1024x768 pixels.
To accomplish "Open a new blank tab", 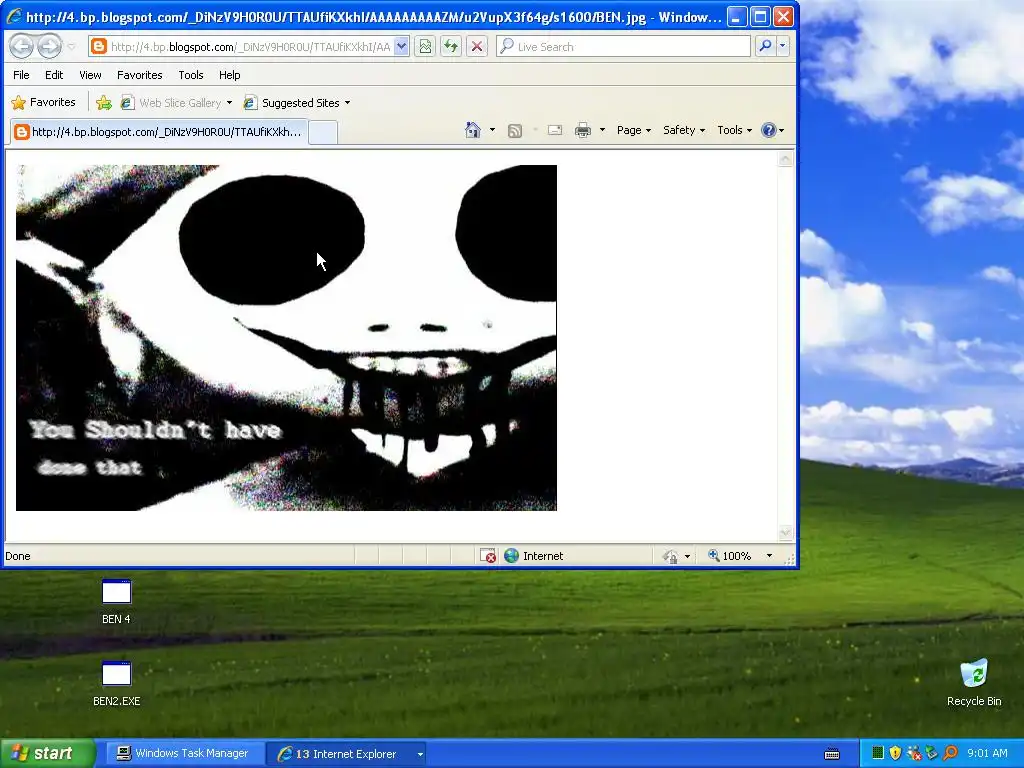I will (x=323, y=133).
